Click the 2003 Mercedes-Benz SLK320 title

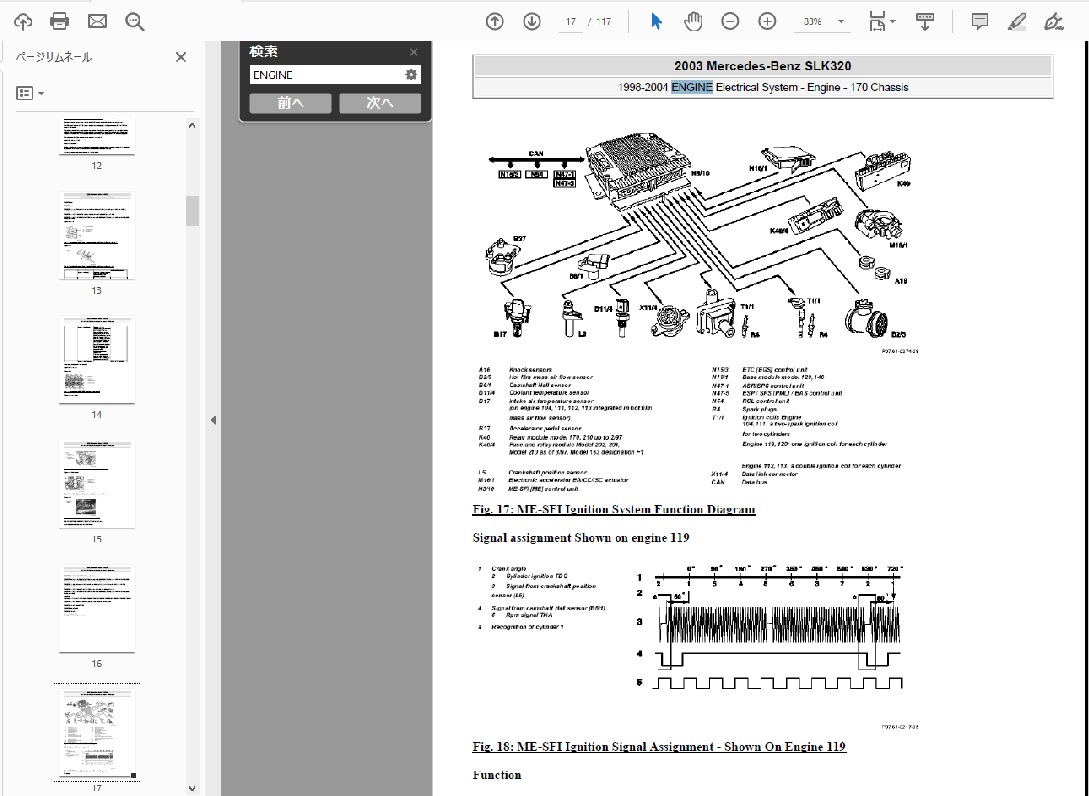tap(763, 66)
